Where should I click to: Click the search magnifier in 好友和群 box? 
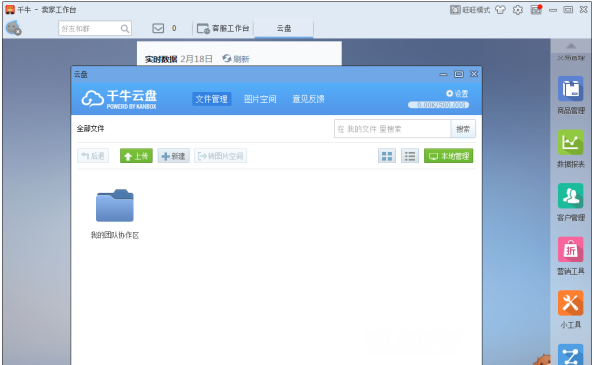(125, 28)
